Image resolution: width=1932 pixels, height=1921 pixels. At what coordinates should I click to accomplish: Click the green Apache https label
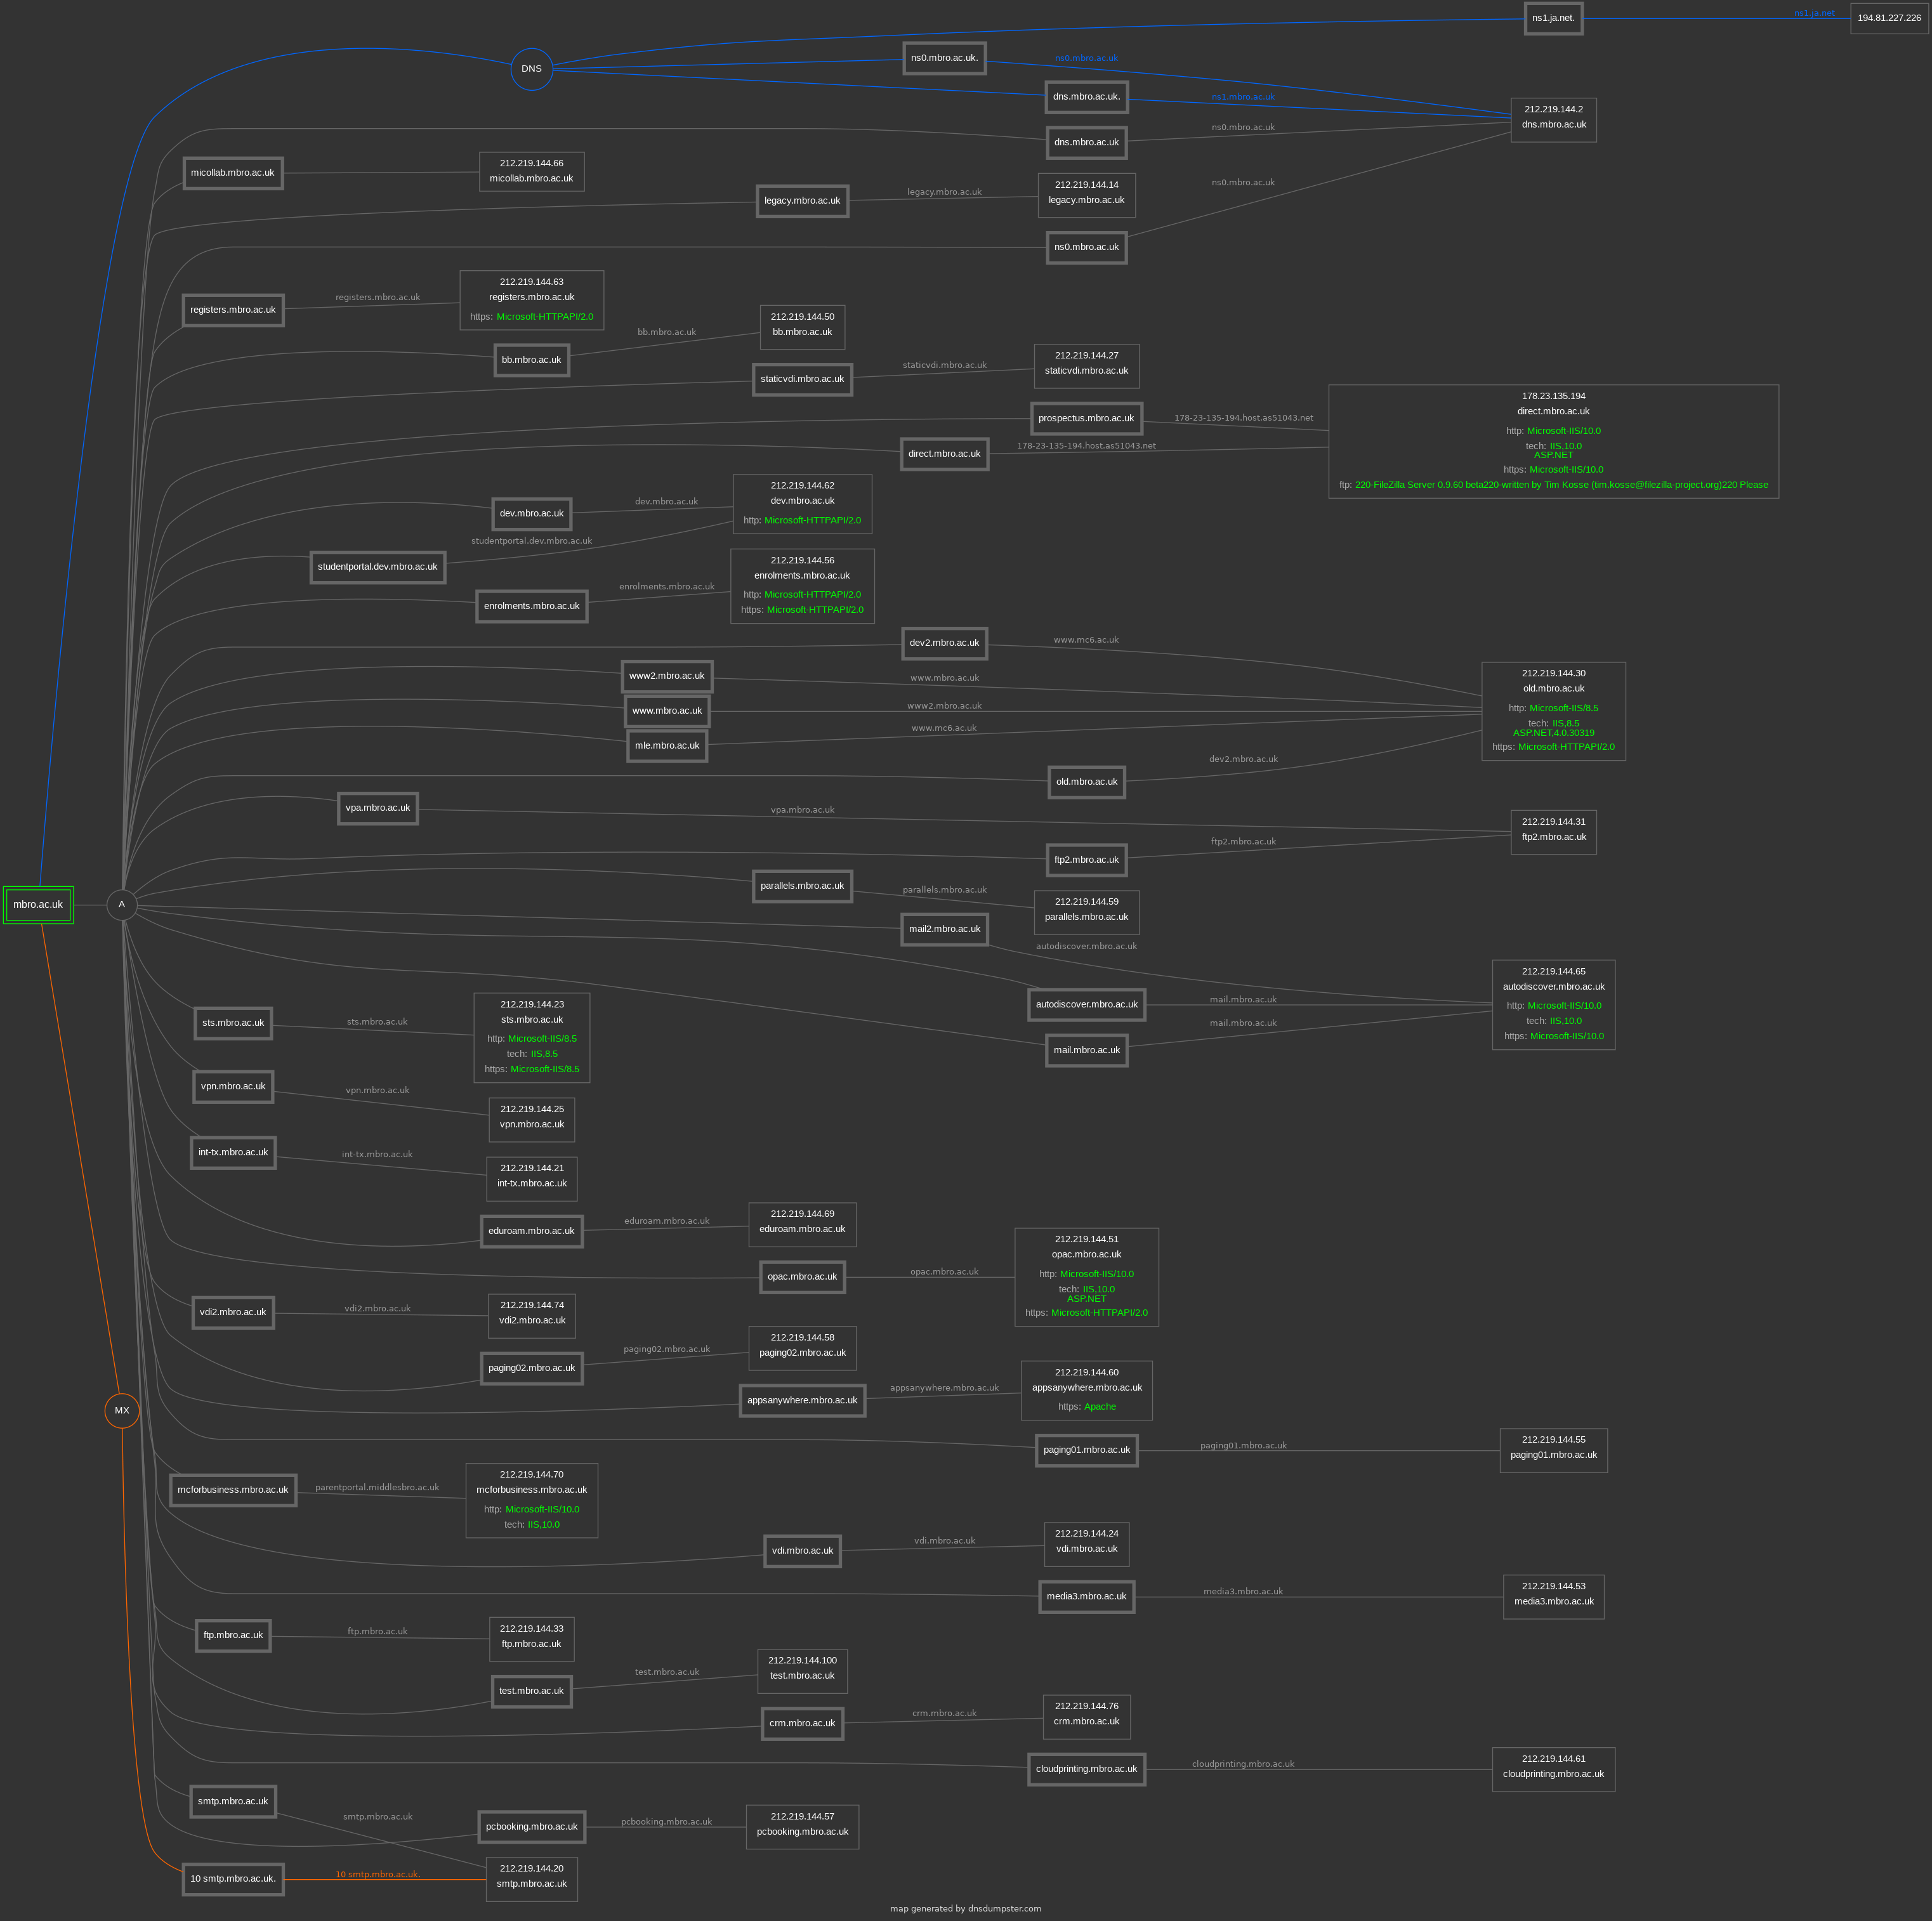tap(1100, 1407)
